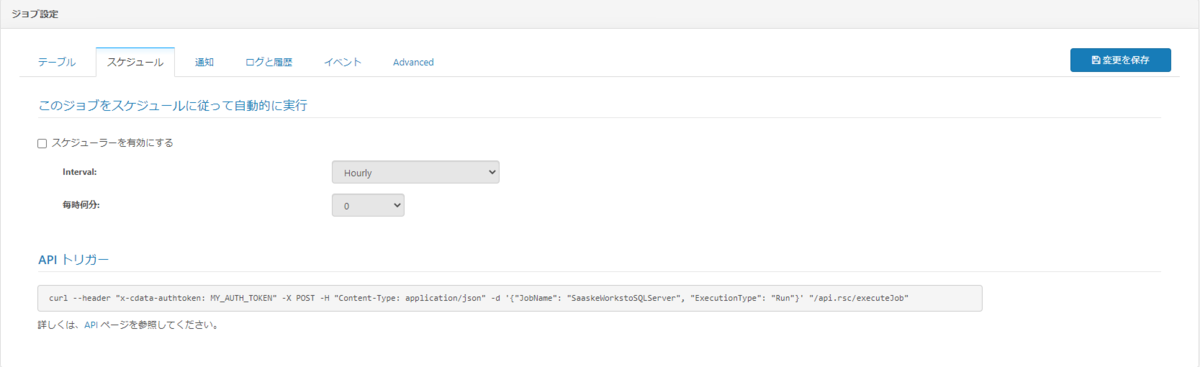Click the arrow on the Hourly combo box
This screenshot has height=367, width=1200.
(x=490, y=173)
